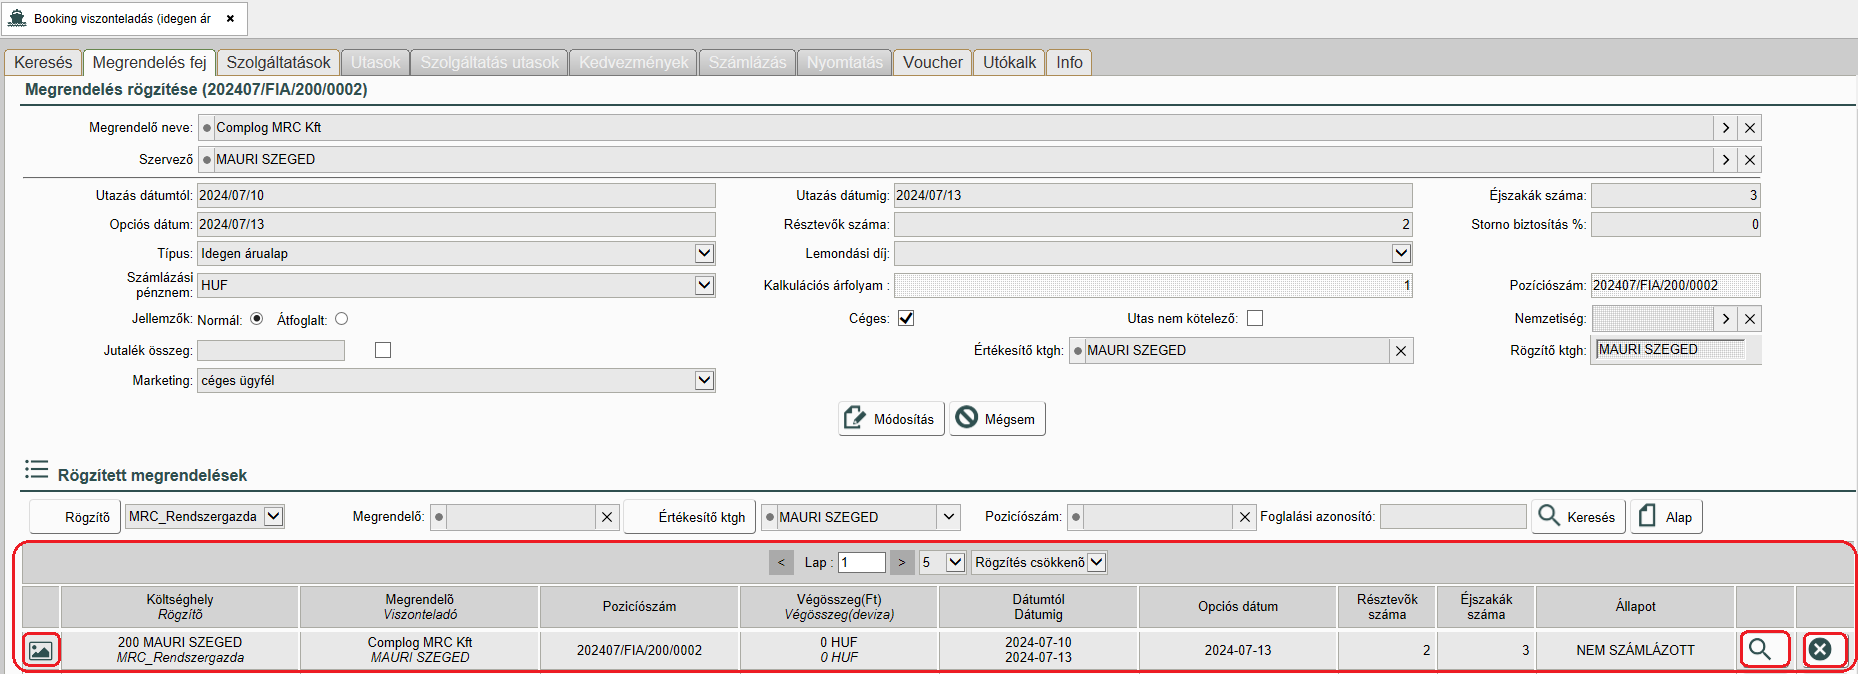Screen dimensions: 1858x674
Task: Open the Marketing céges ügyfél dropdown
Action: [x=704, y=381]
